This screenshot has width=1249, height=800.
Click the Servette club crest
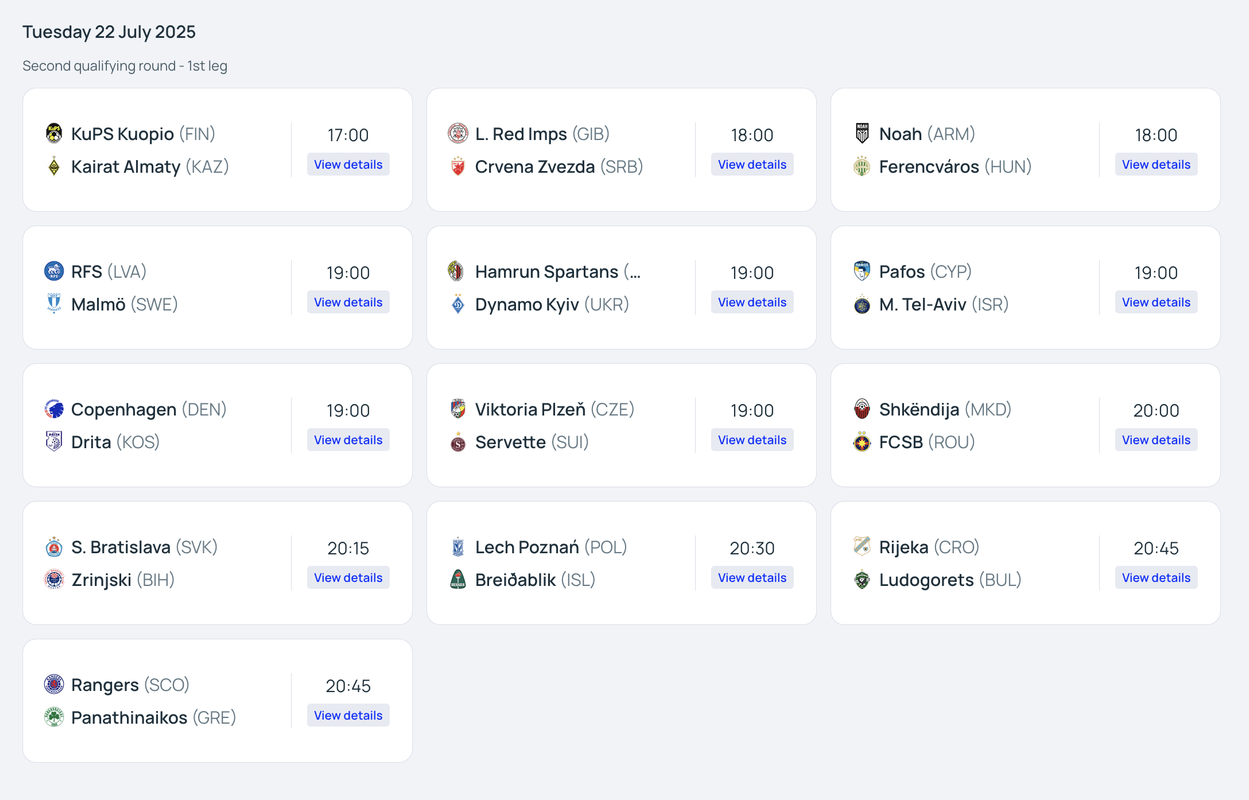tap(458, 442)
